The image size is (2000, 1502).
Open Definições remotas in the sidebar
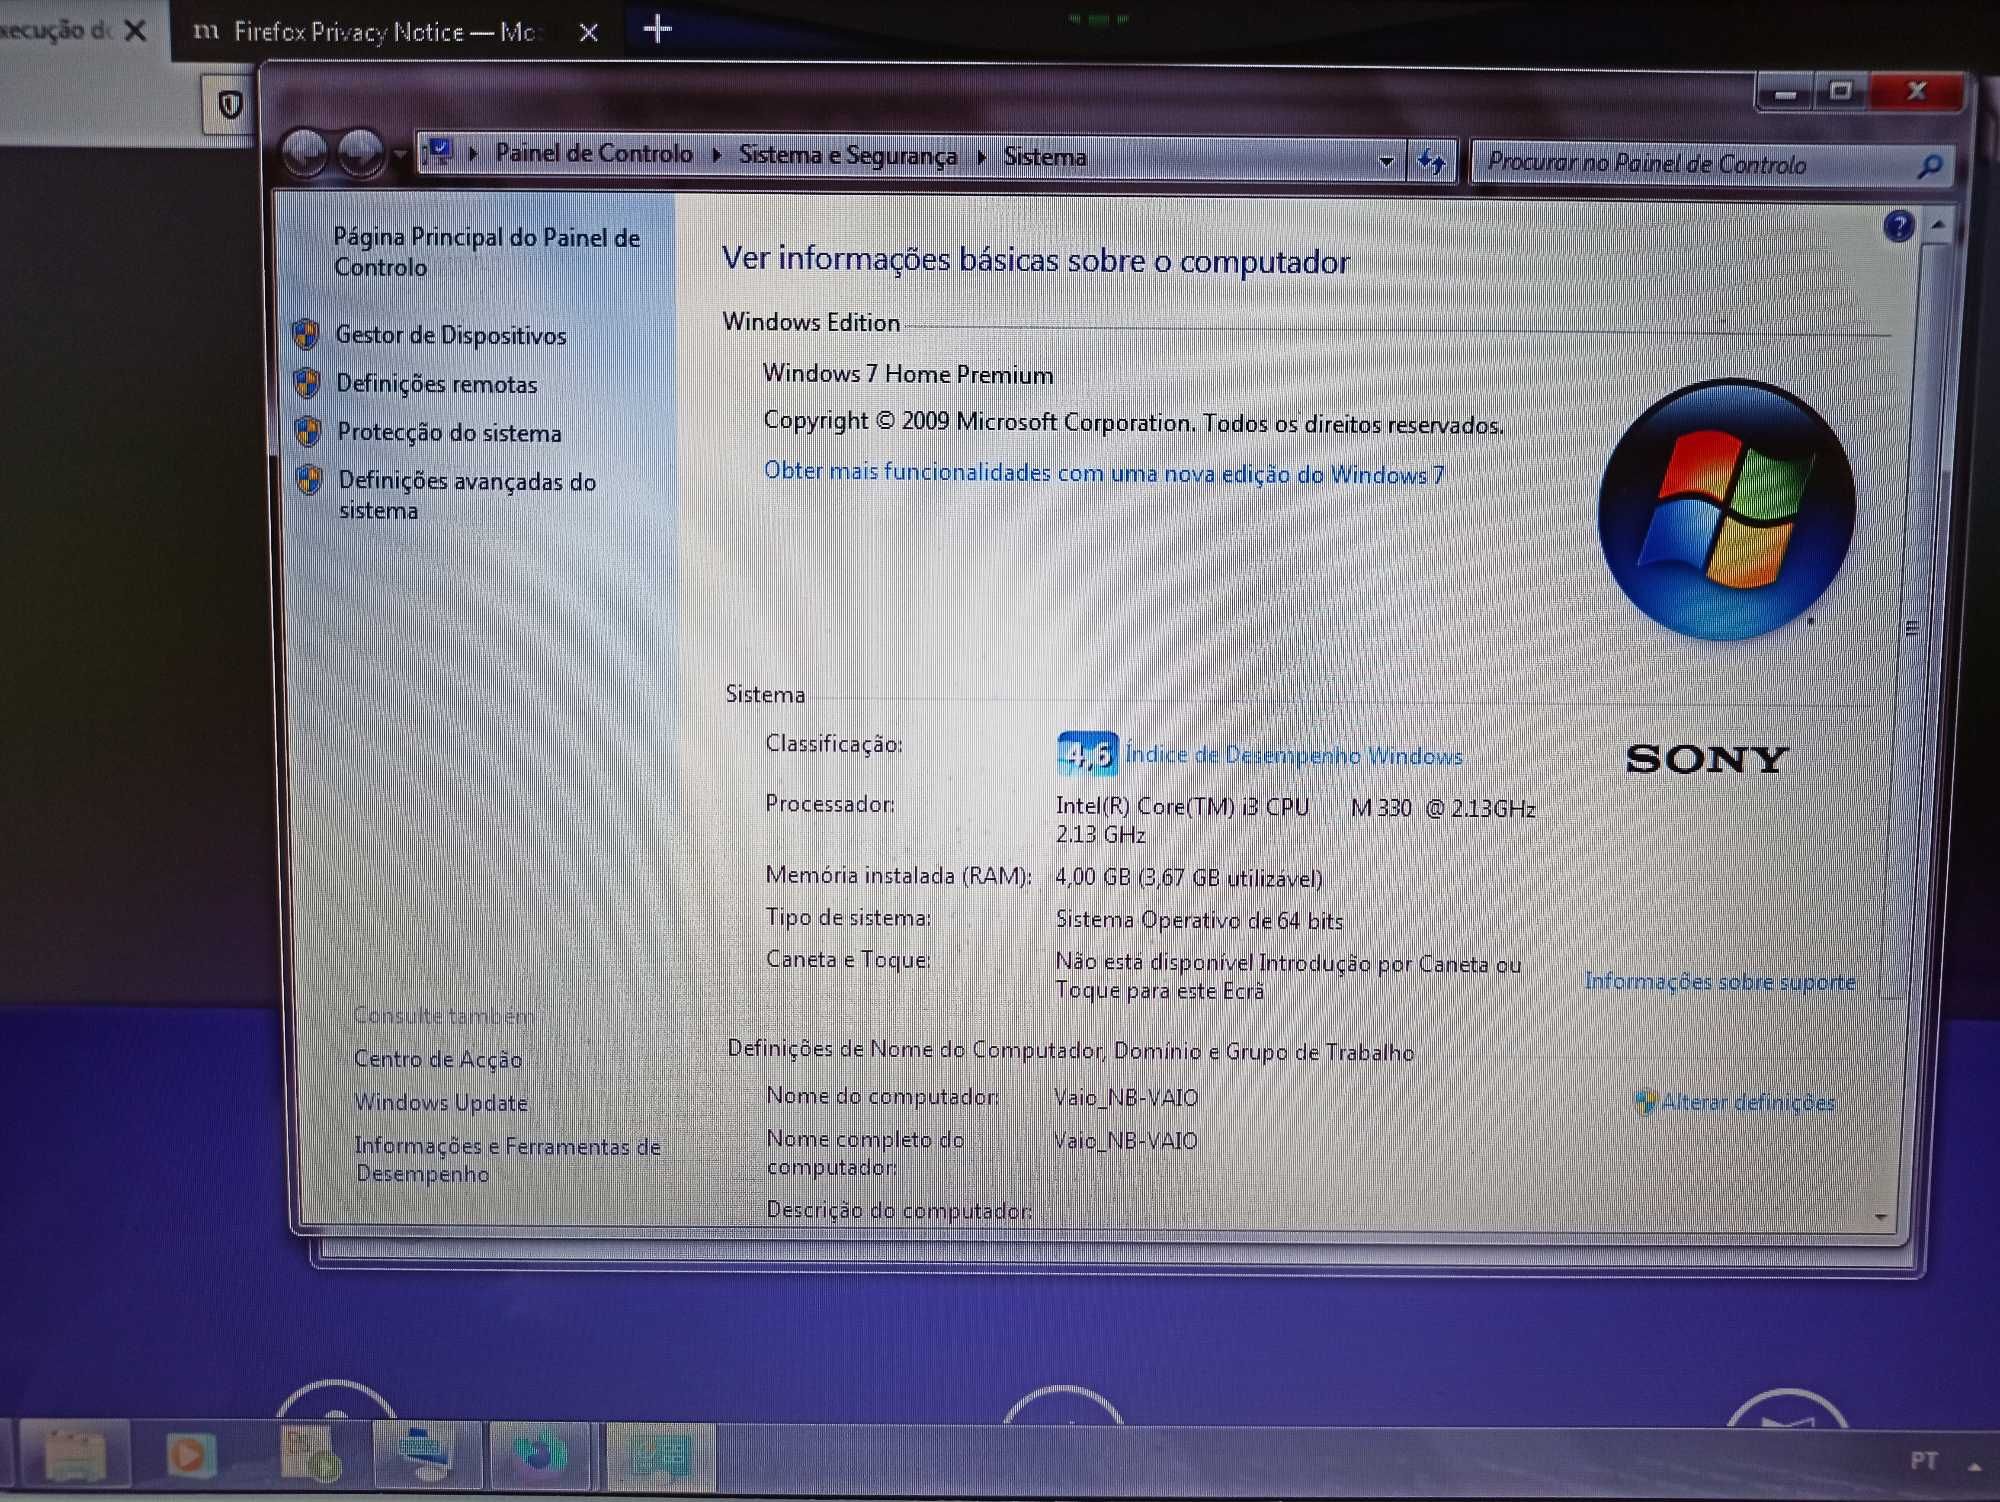(437, 384)
